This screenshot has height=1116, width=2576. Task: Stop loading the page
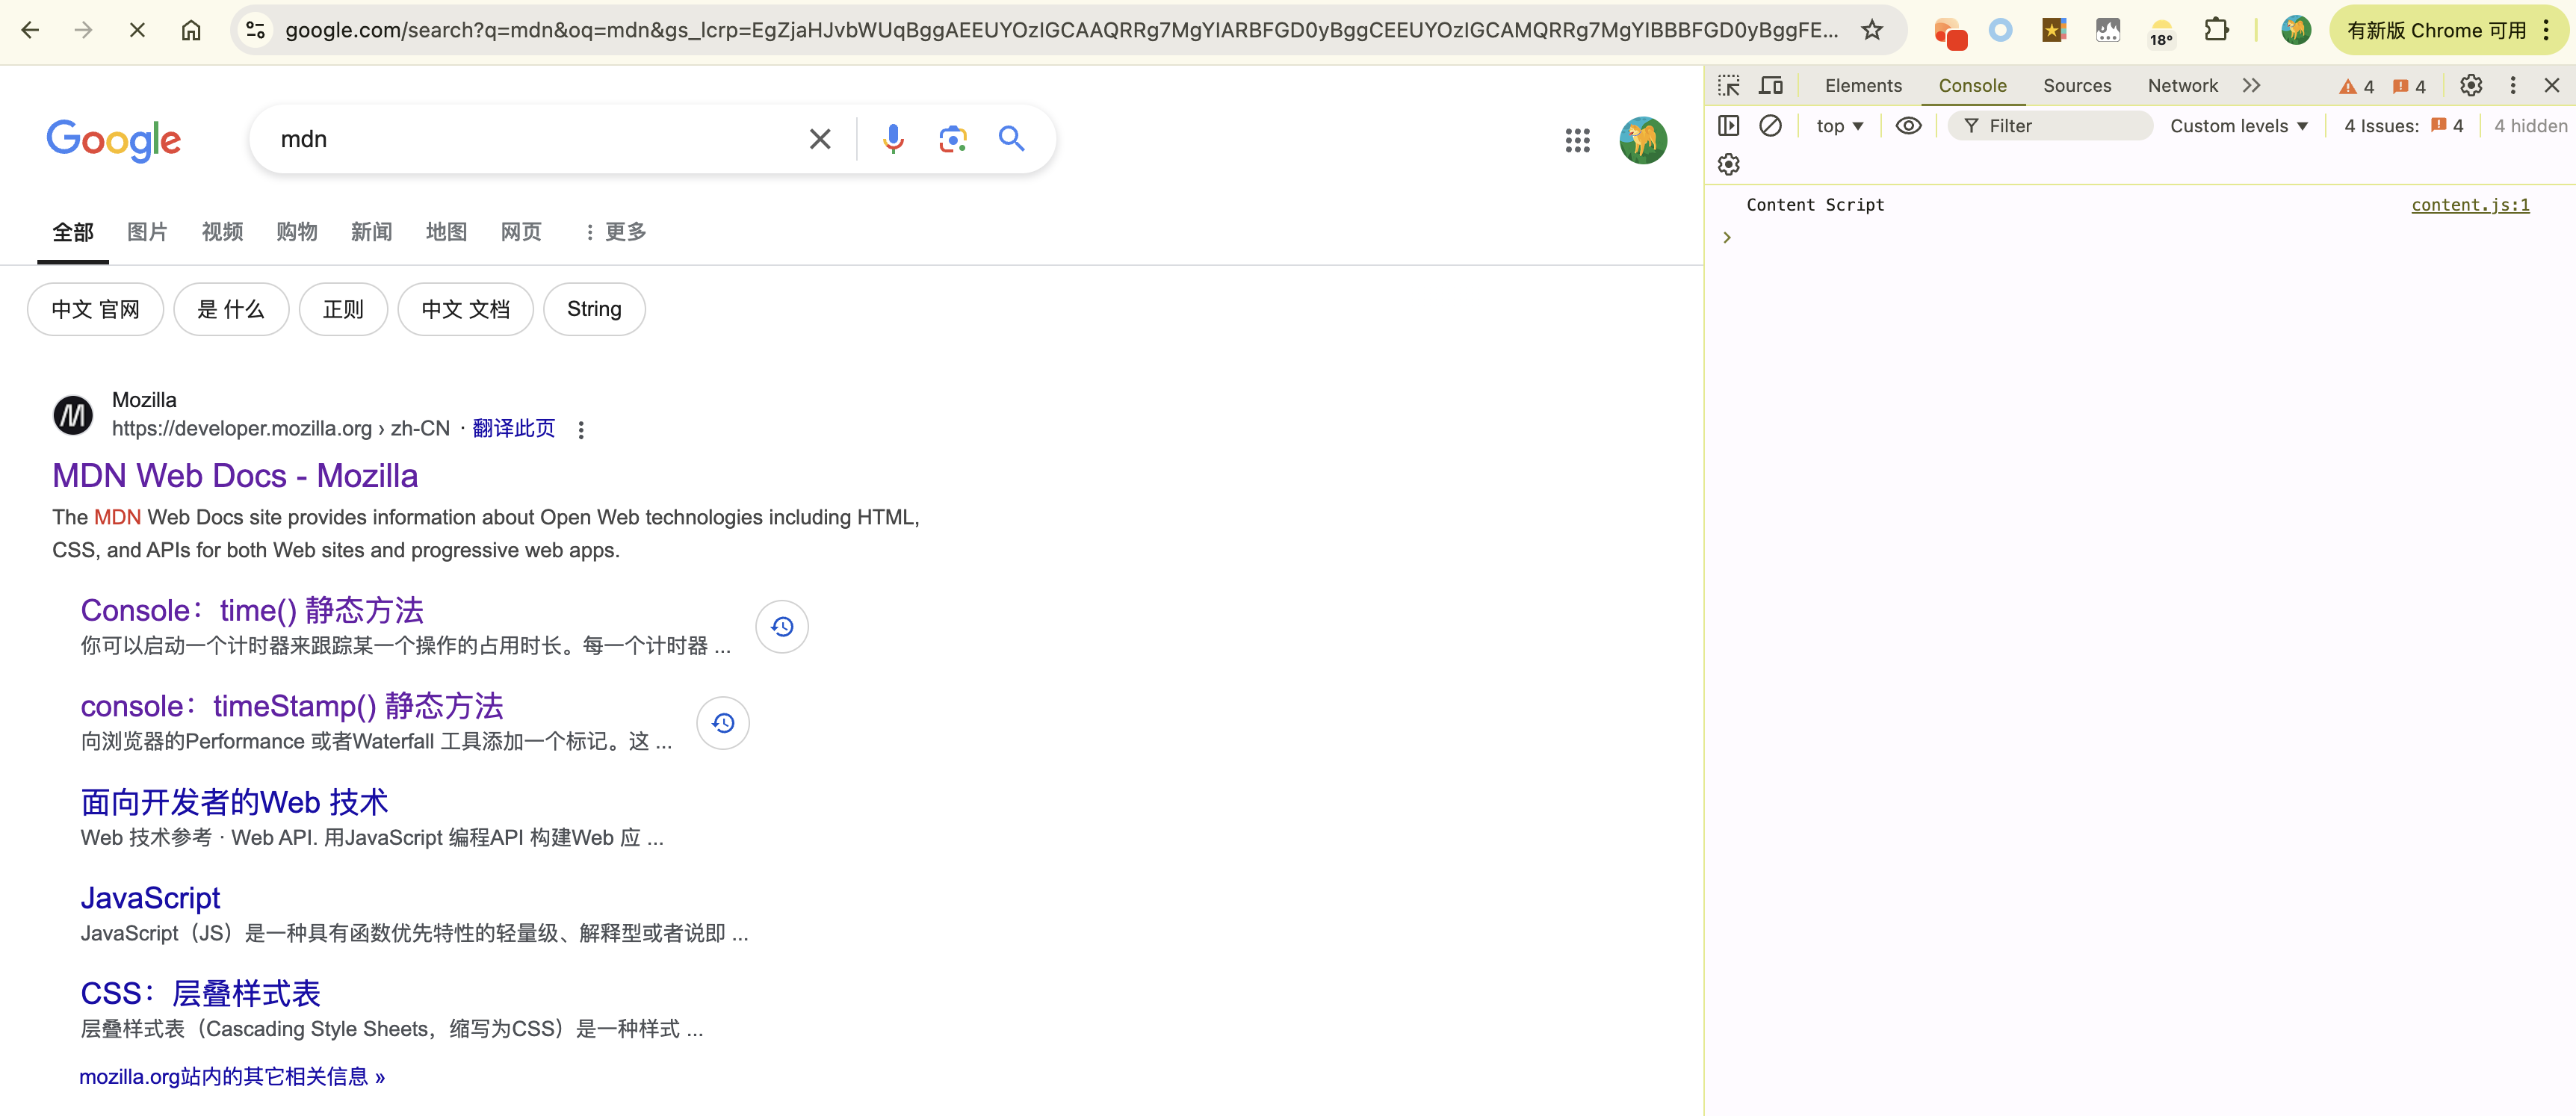coord(137,30)
